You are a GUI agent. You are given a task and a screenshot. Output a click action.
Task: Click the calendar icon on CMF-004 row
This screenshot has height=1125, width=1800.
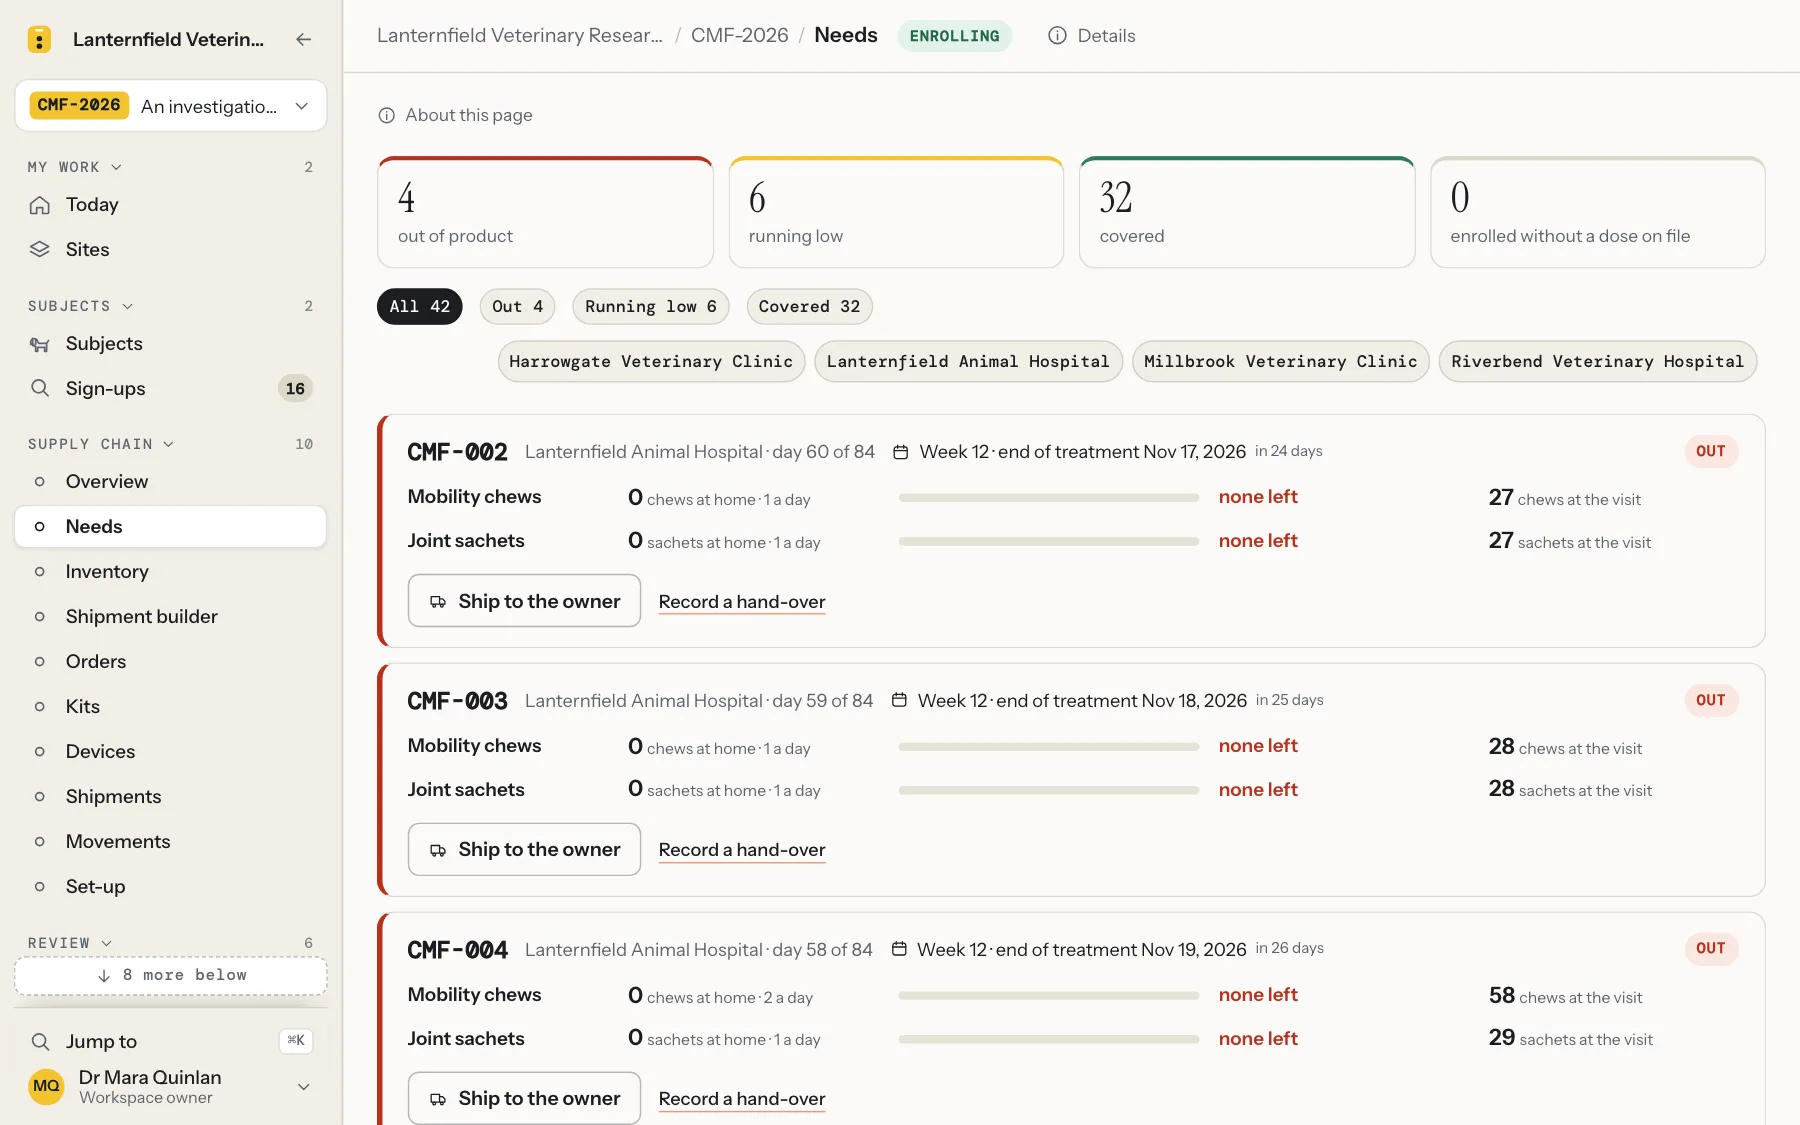click(899, 949)
